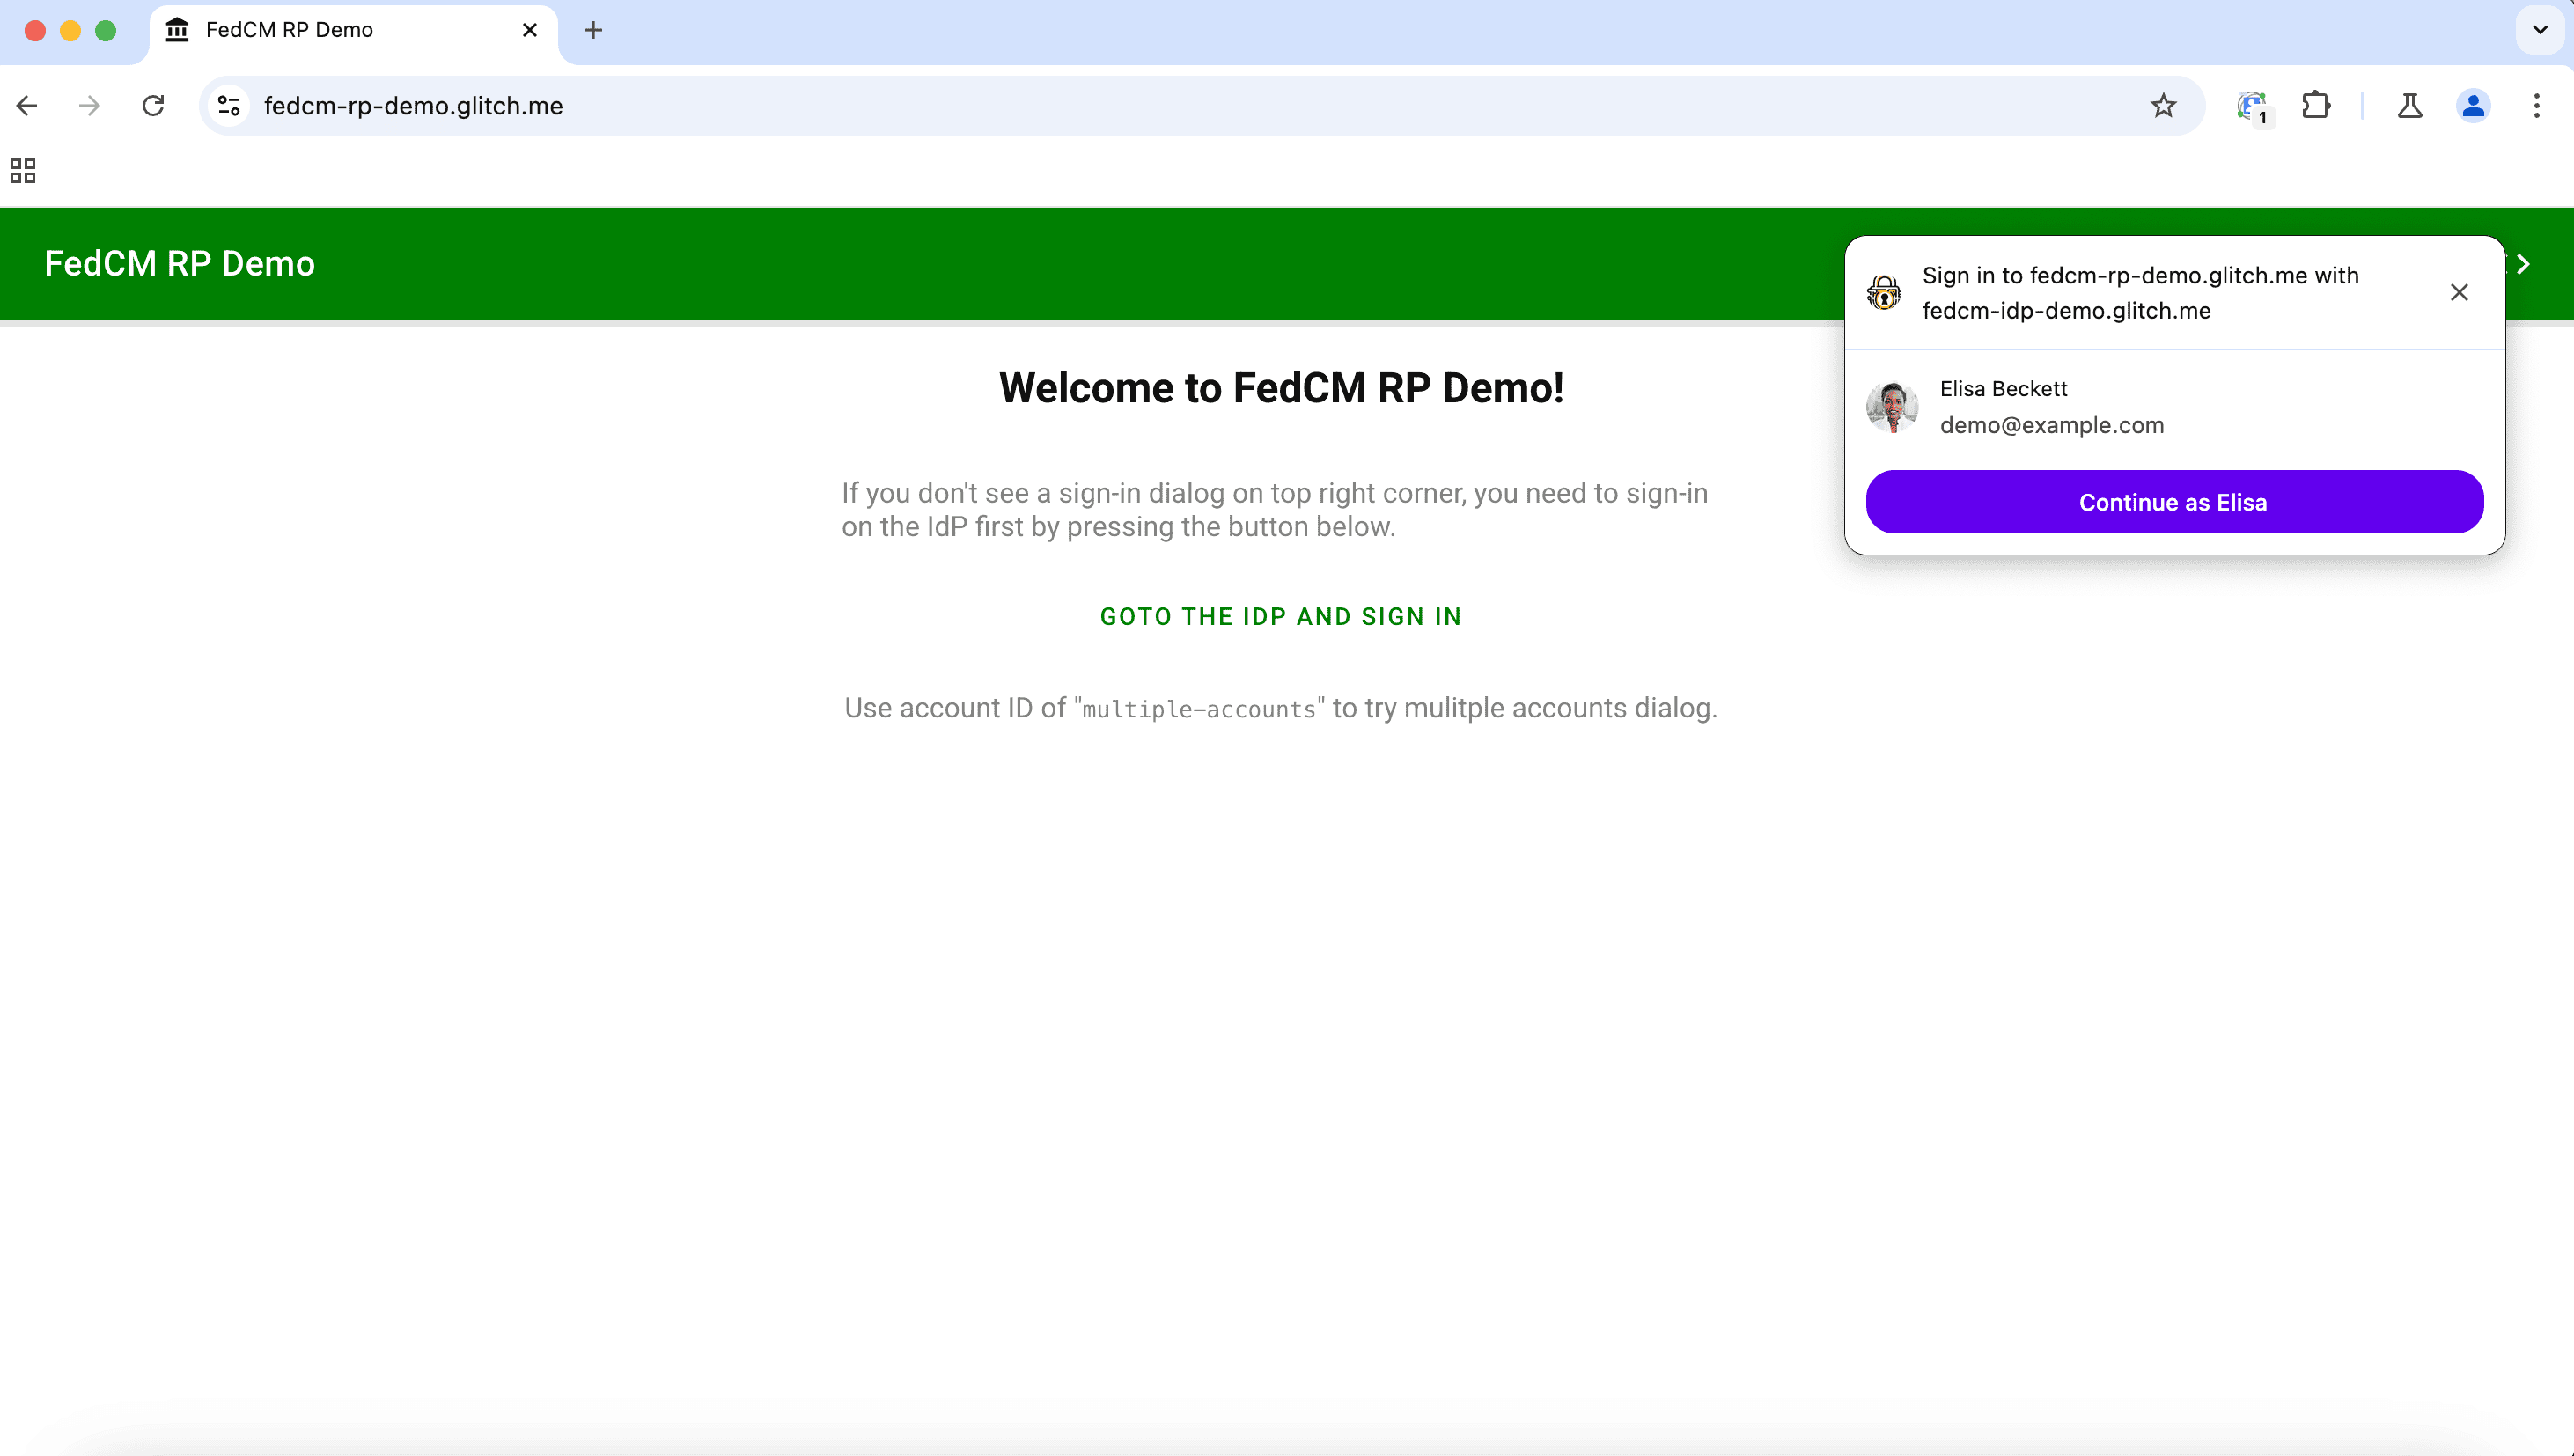This screenshot has width=2574, height=1456.
Task: Dismiss the FedCM sign-in dialog
Action: [2459, 291]
